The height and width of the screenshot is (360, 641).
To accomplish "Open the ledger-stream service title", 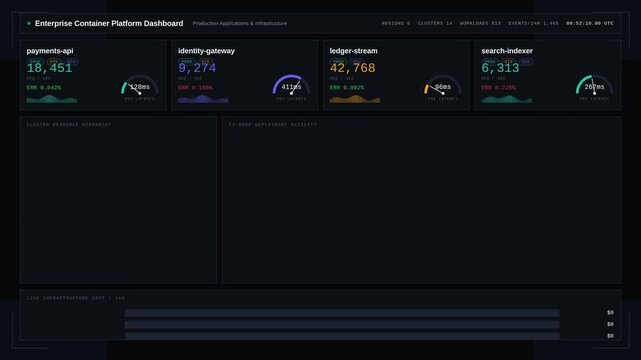I will [x=354, y=51].
